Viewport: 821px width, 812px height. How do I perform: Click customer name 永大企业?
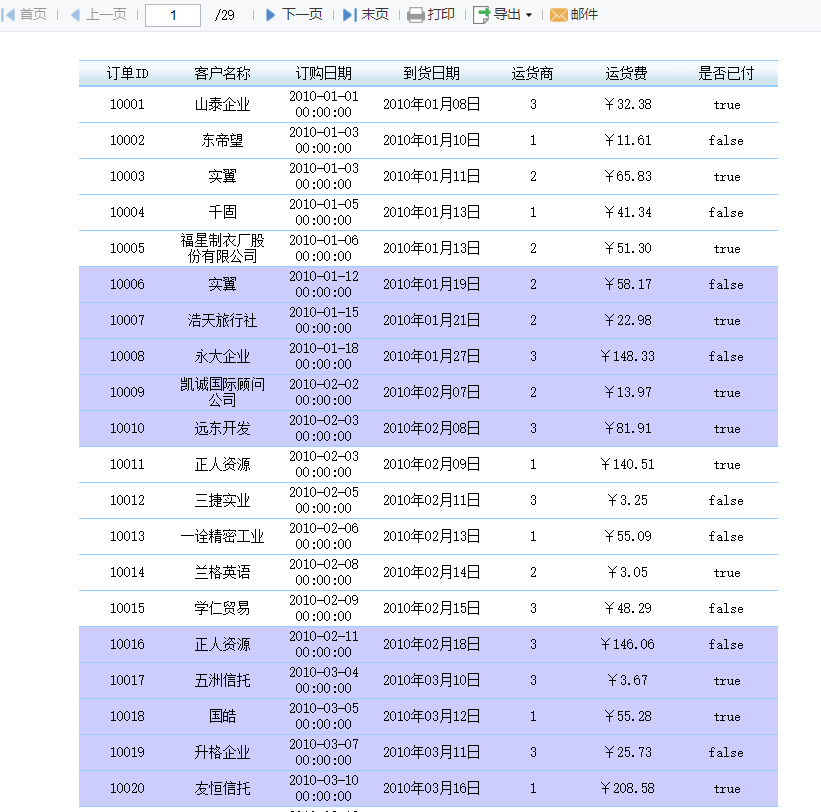click(x=222, y=357)
